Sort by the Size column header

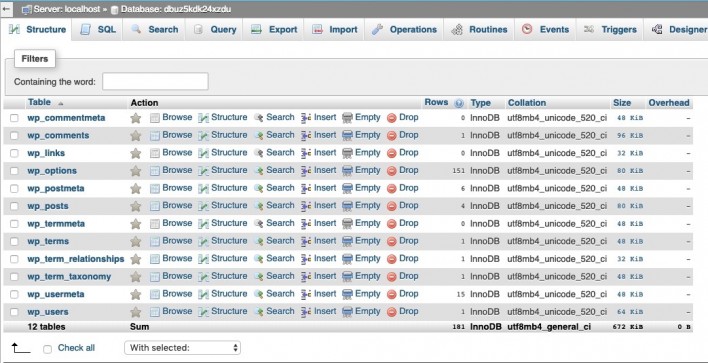[621, 103]
